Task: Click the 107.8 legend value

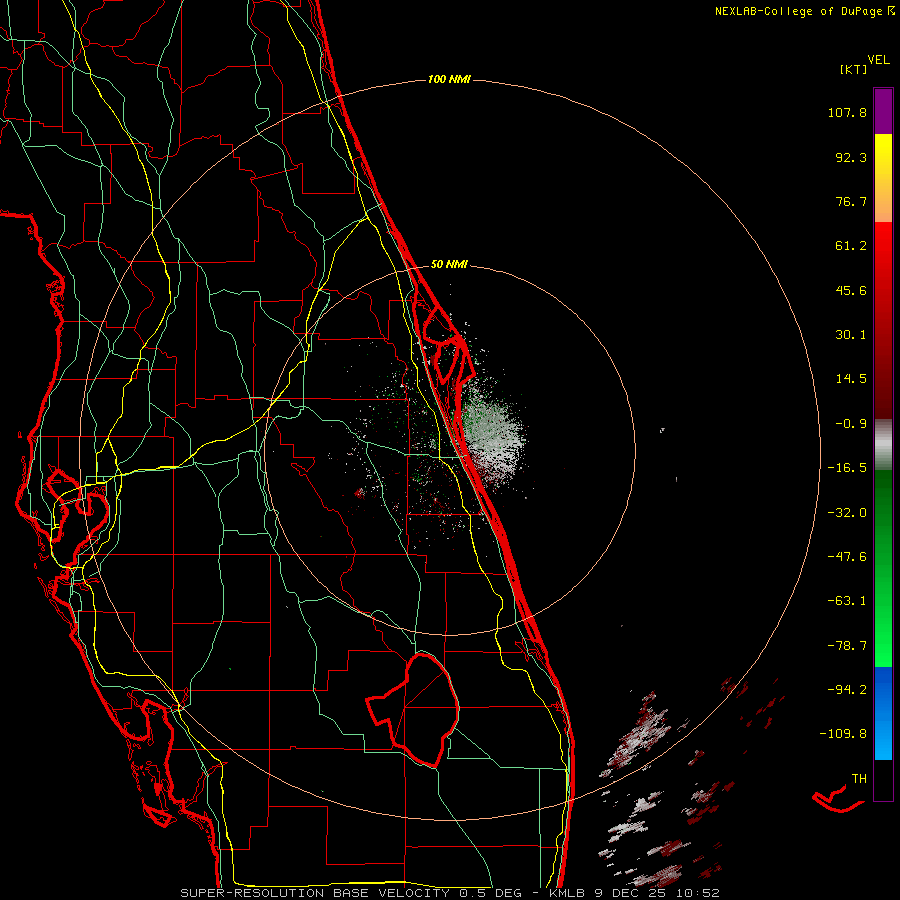Action: click(x=847, y=112)
